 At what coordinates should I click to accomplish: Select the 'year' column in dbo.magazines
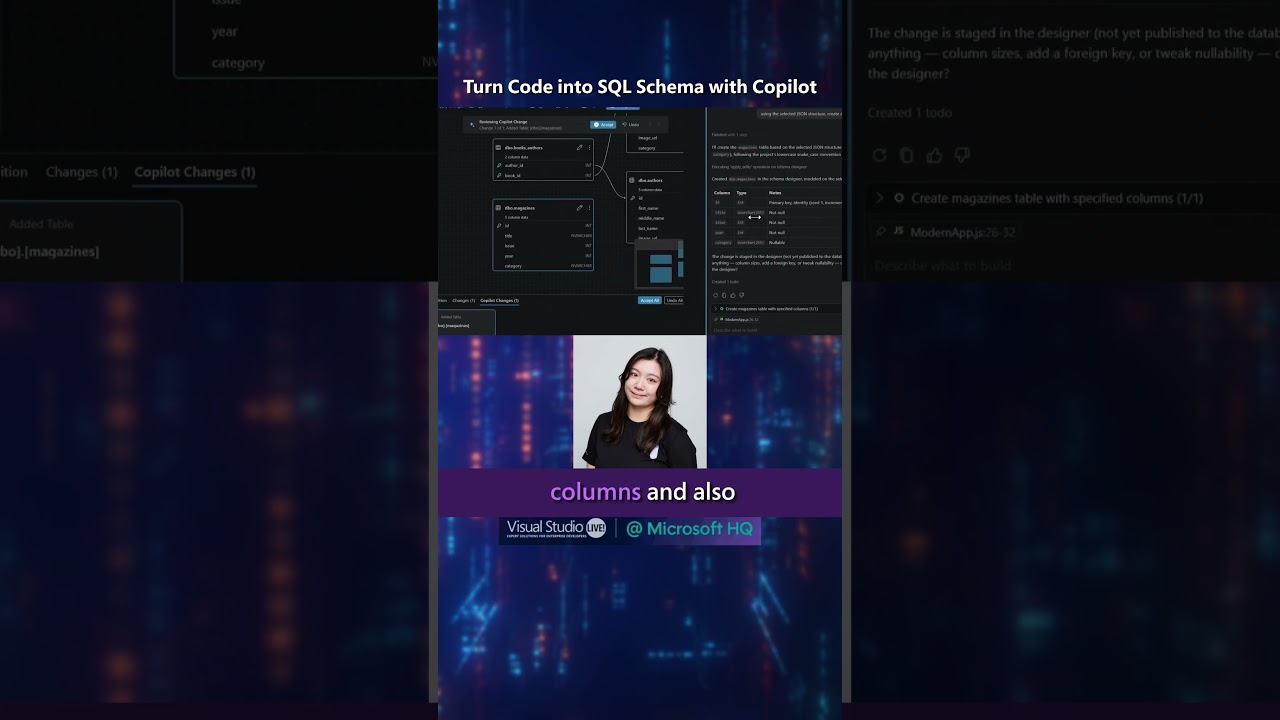[542, 256]
